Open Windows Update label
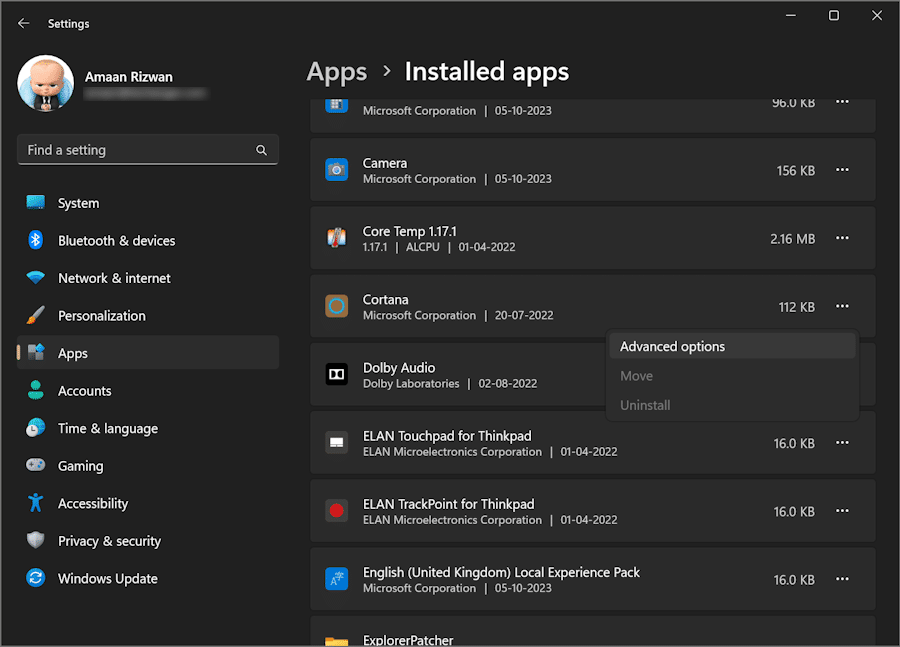This screenshot has height=647, width=900. click(107, 579)
